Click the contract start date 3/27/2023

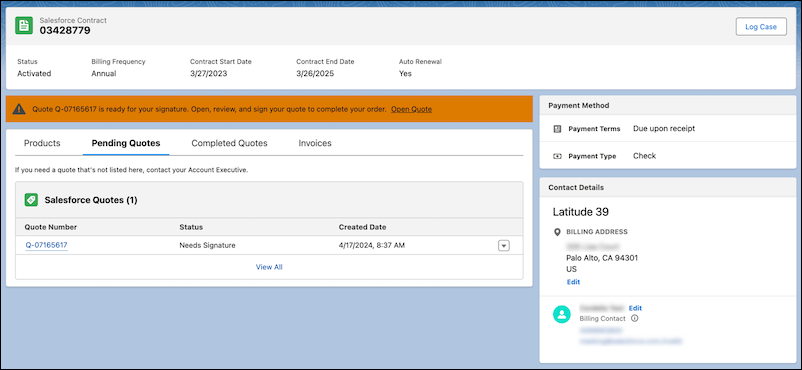[208, 73]
